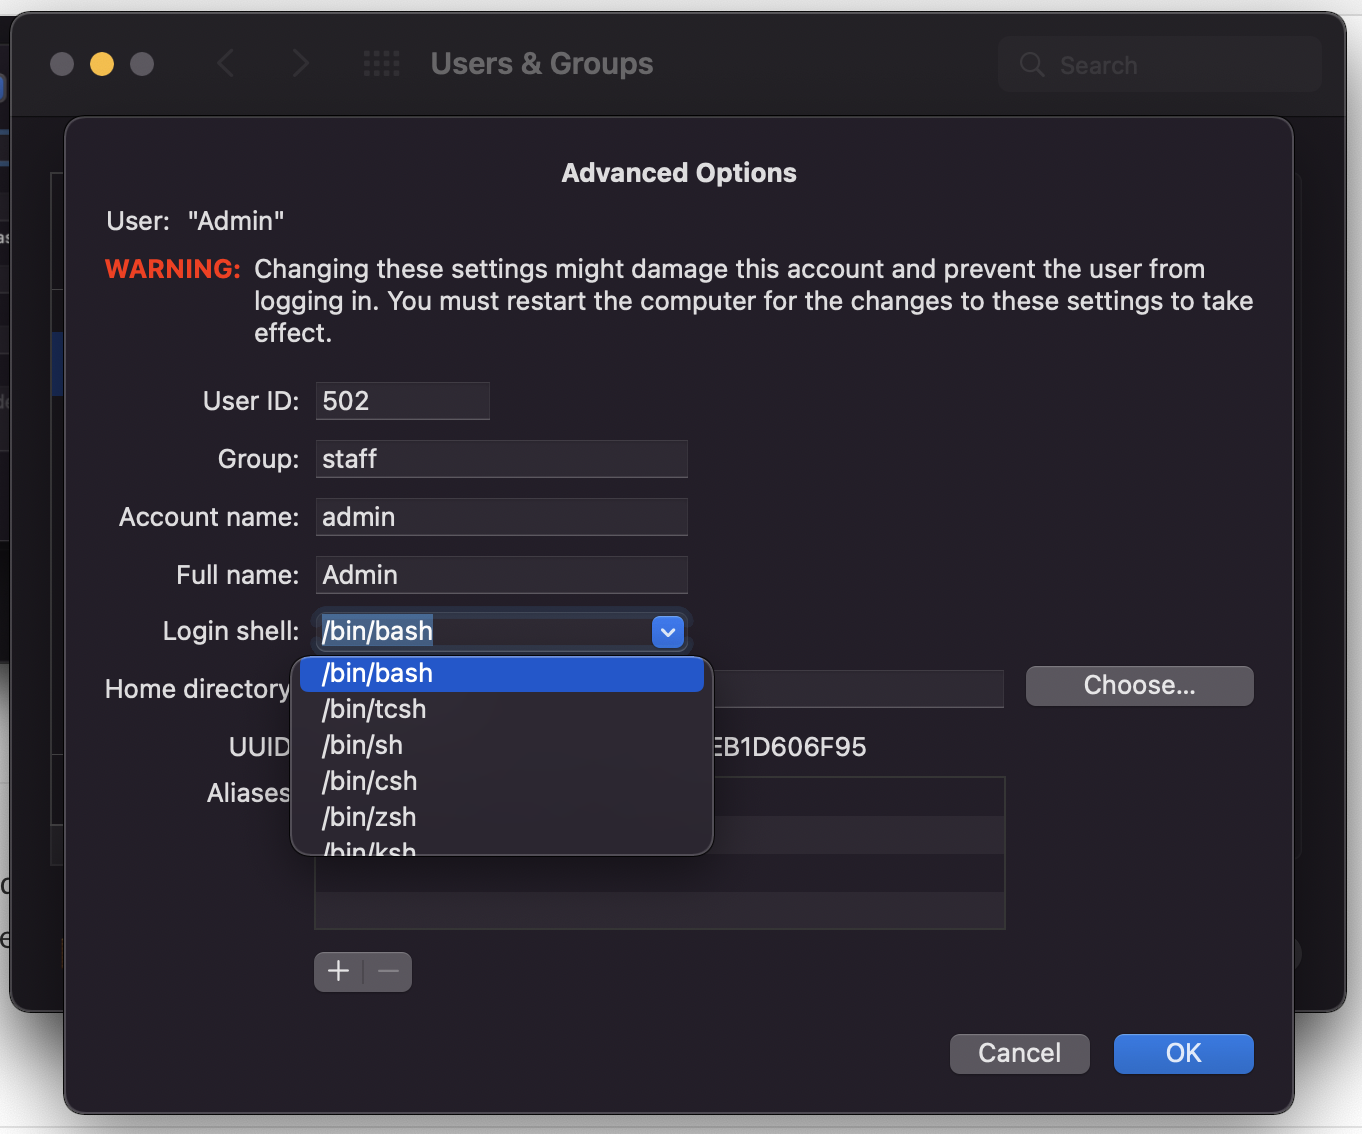The height and width of the screenshot is (1134, 1362).
Task: Click the back navigation arrow
Action: (x=226, y=64)
